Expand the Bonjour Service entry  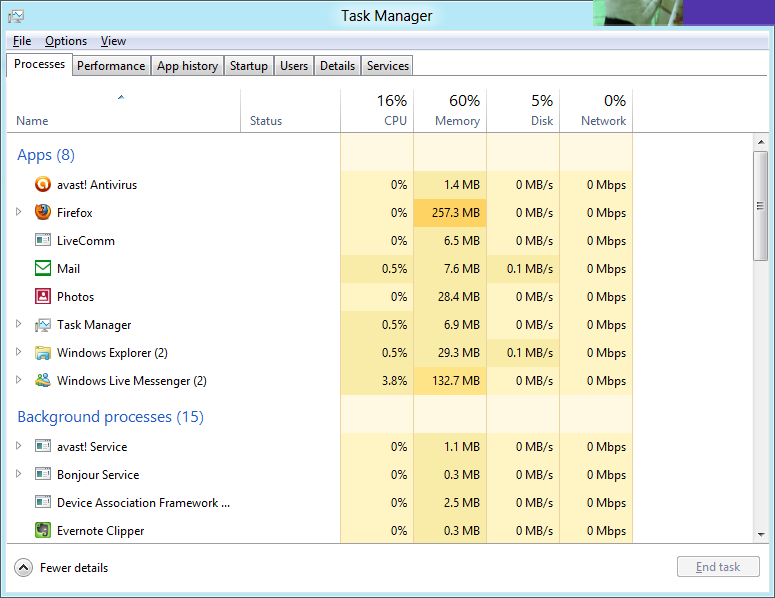tap(19, 475)
